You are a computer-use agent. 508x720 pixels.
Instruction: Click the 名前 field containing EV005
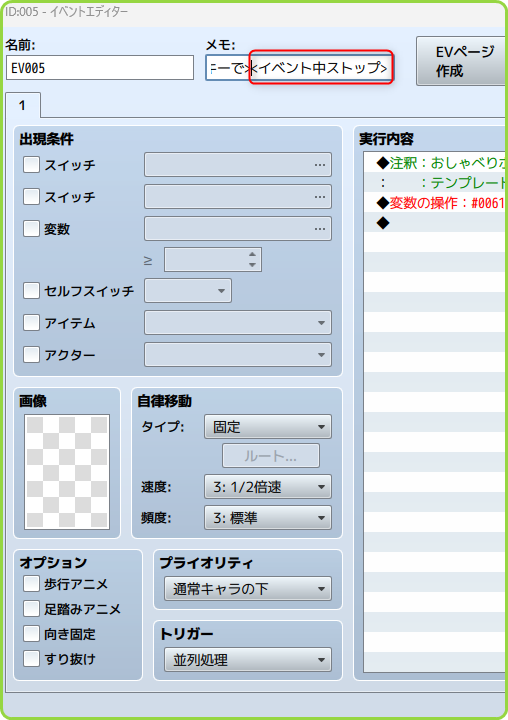coord(100,68)
